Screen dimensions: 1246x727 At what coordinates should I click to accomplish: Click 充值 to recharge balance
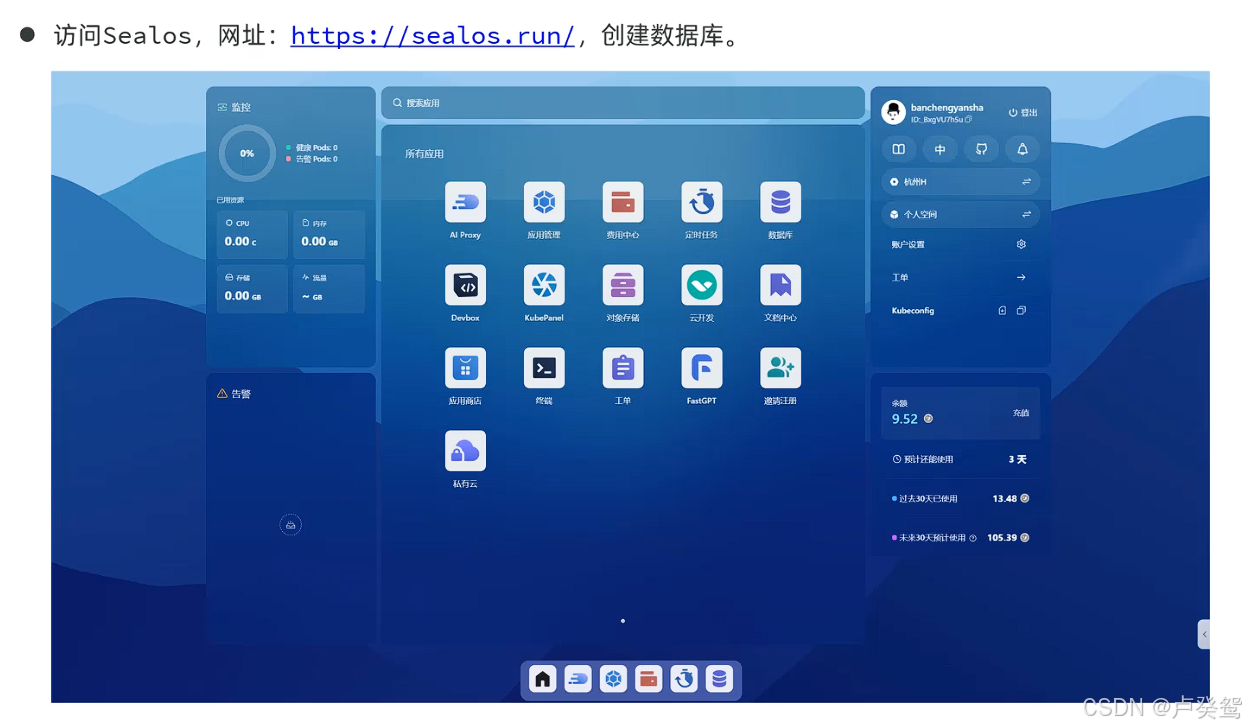point(1021,412)
